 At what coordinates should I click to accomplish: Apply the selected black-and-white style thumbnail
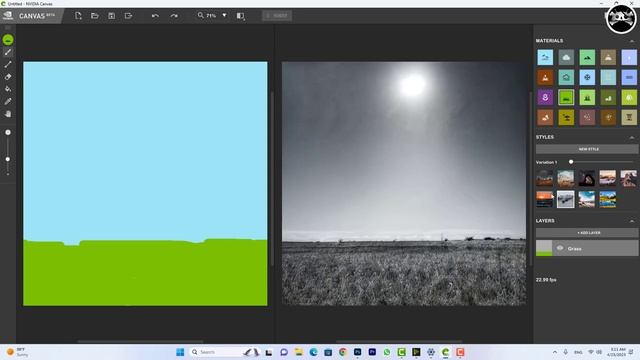(x=566, y=199)
